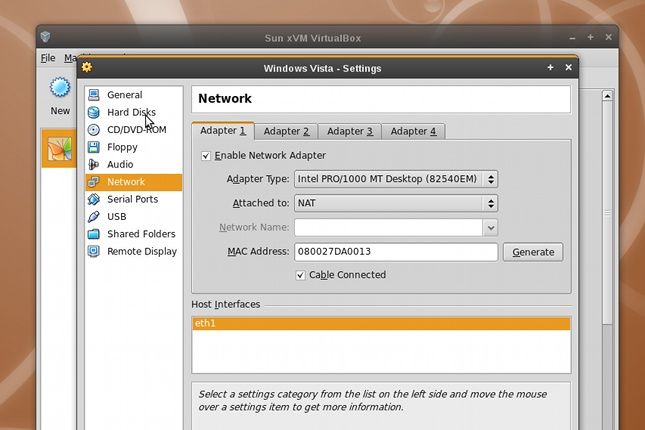645x430 pixels.
Task: Open the File menu in VirtualBox window
Action: point(48,58)
